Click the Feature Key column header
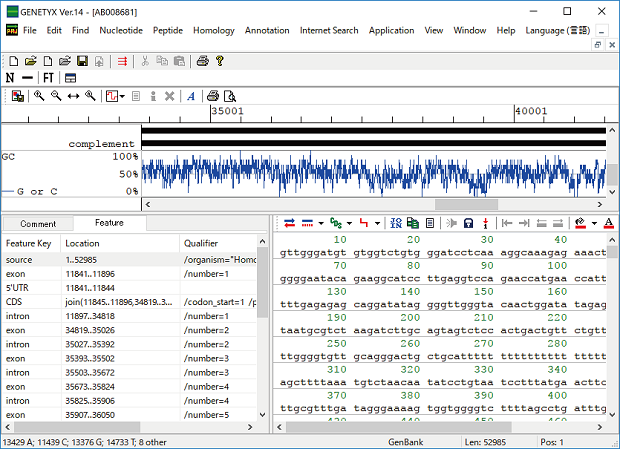620x449 pixels. coord(28,243)
